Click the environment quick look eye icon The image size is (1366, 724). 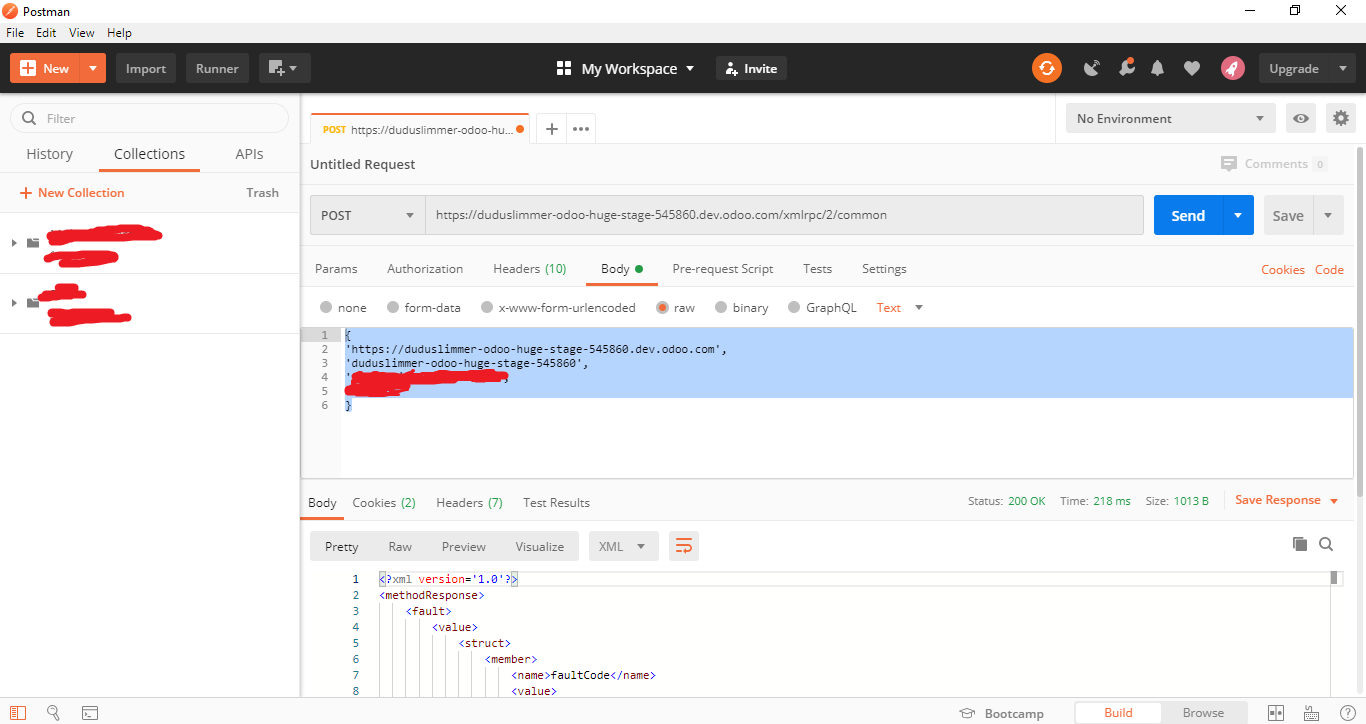(x=1301, y=118)
